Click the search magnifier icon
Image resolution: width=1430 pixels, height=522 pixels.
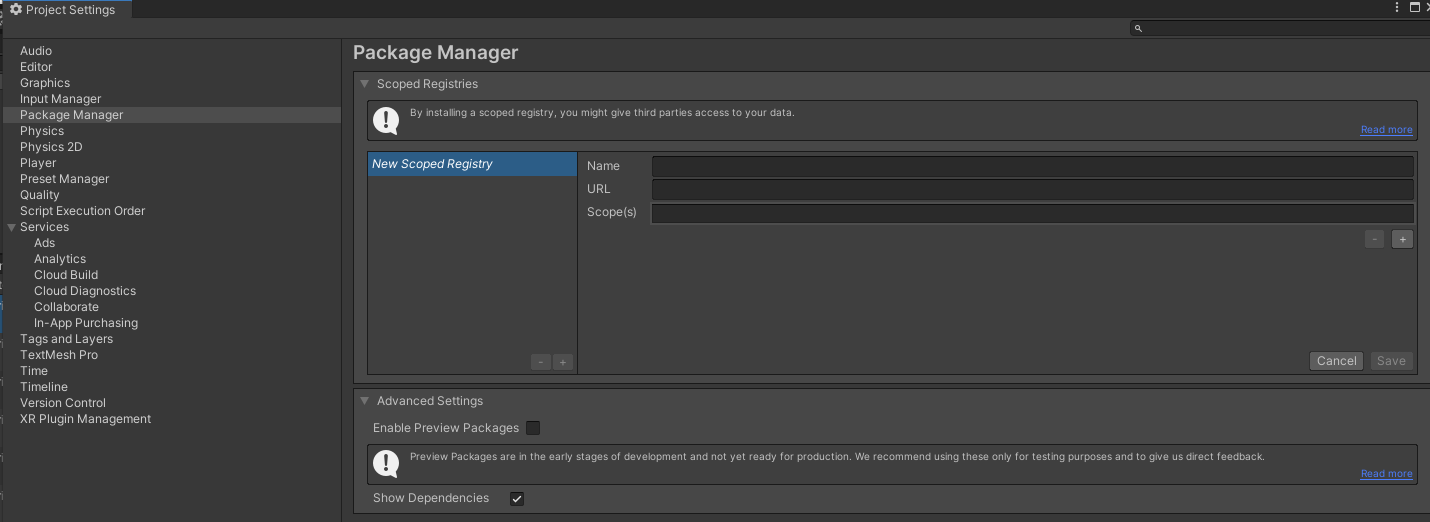pyautogui.click(x=1138, y=29)
